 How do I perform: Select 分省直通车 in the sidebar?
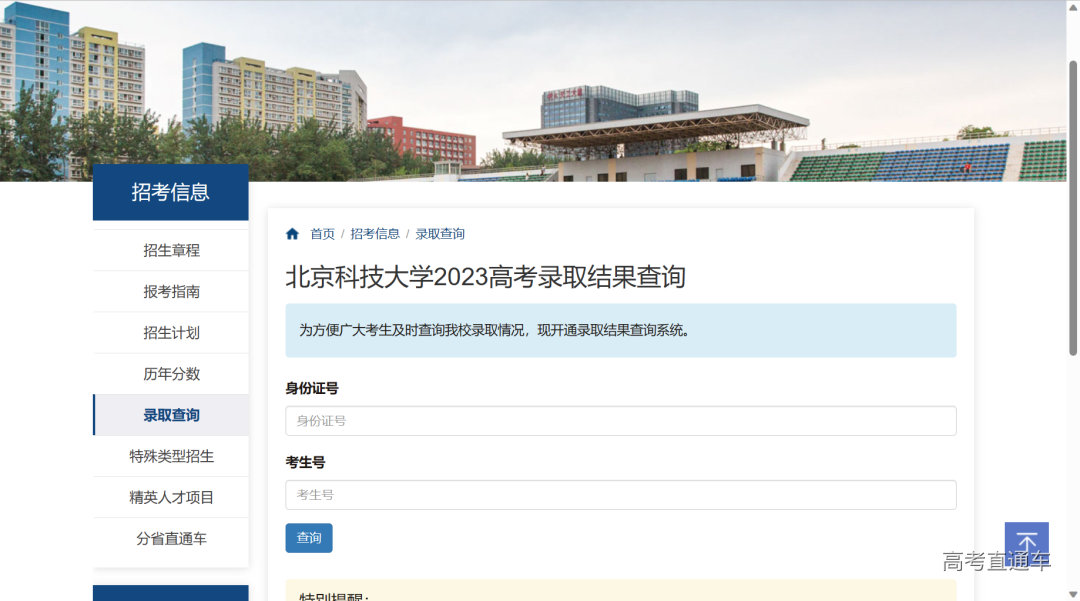[170, 538]
